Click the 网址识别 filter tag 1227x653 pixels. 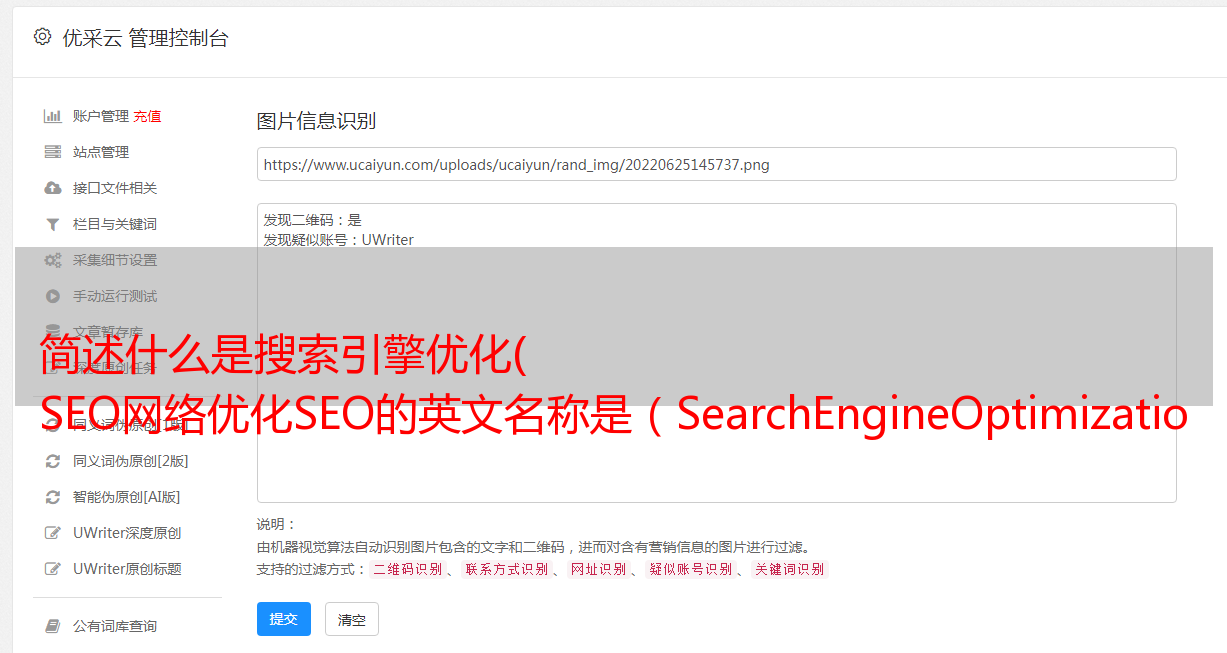(x=598, y=569)
